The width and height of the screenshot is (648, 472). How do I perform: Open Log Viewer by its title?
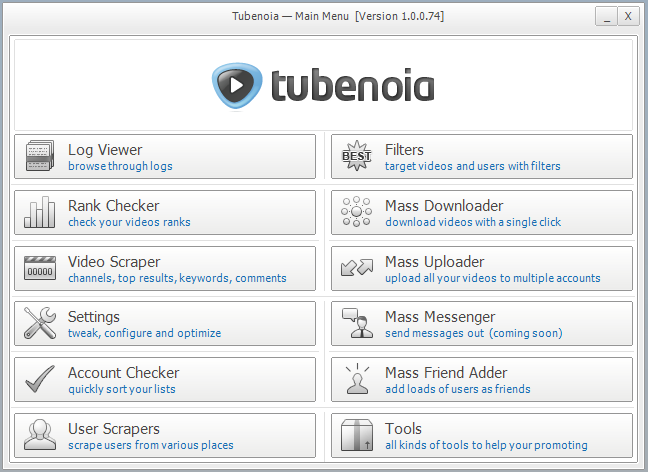pos(105,150)
